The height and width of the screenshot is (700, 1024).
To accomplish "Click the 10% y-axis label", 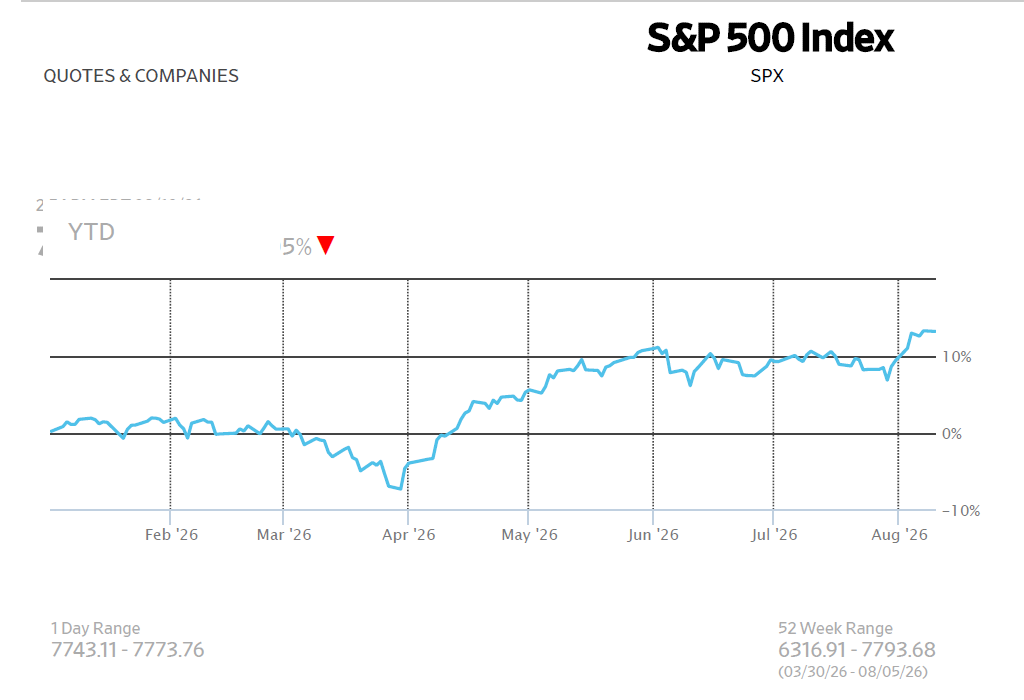I will pyautogui.click(x=957, y=357).
